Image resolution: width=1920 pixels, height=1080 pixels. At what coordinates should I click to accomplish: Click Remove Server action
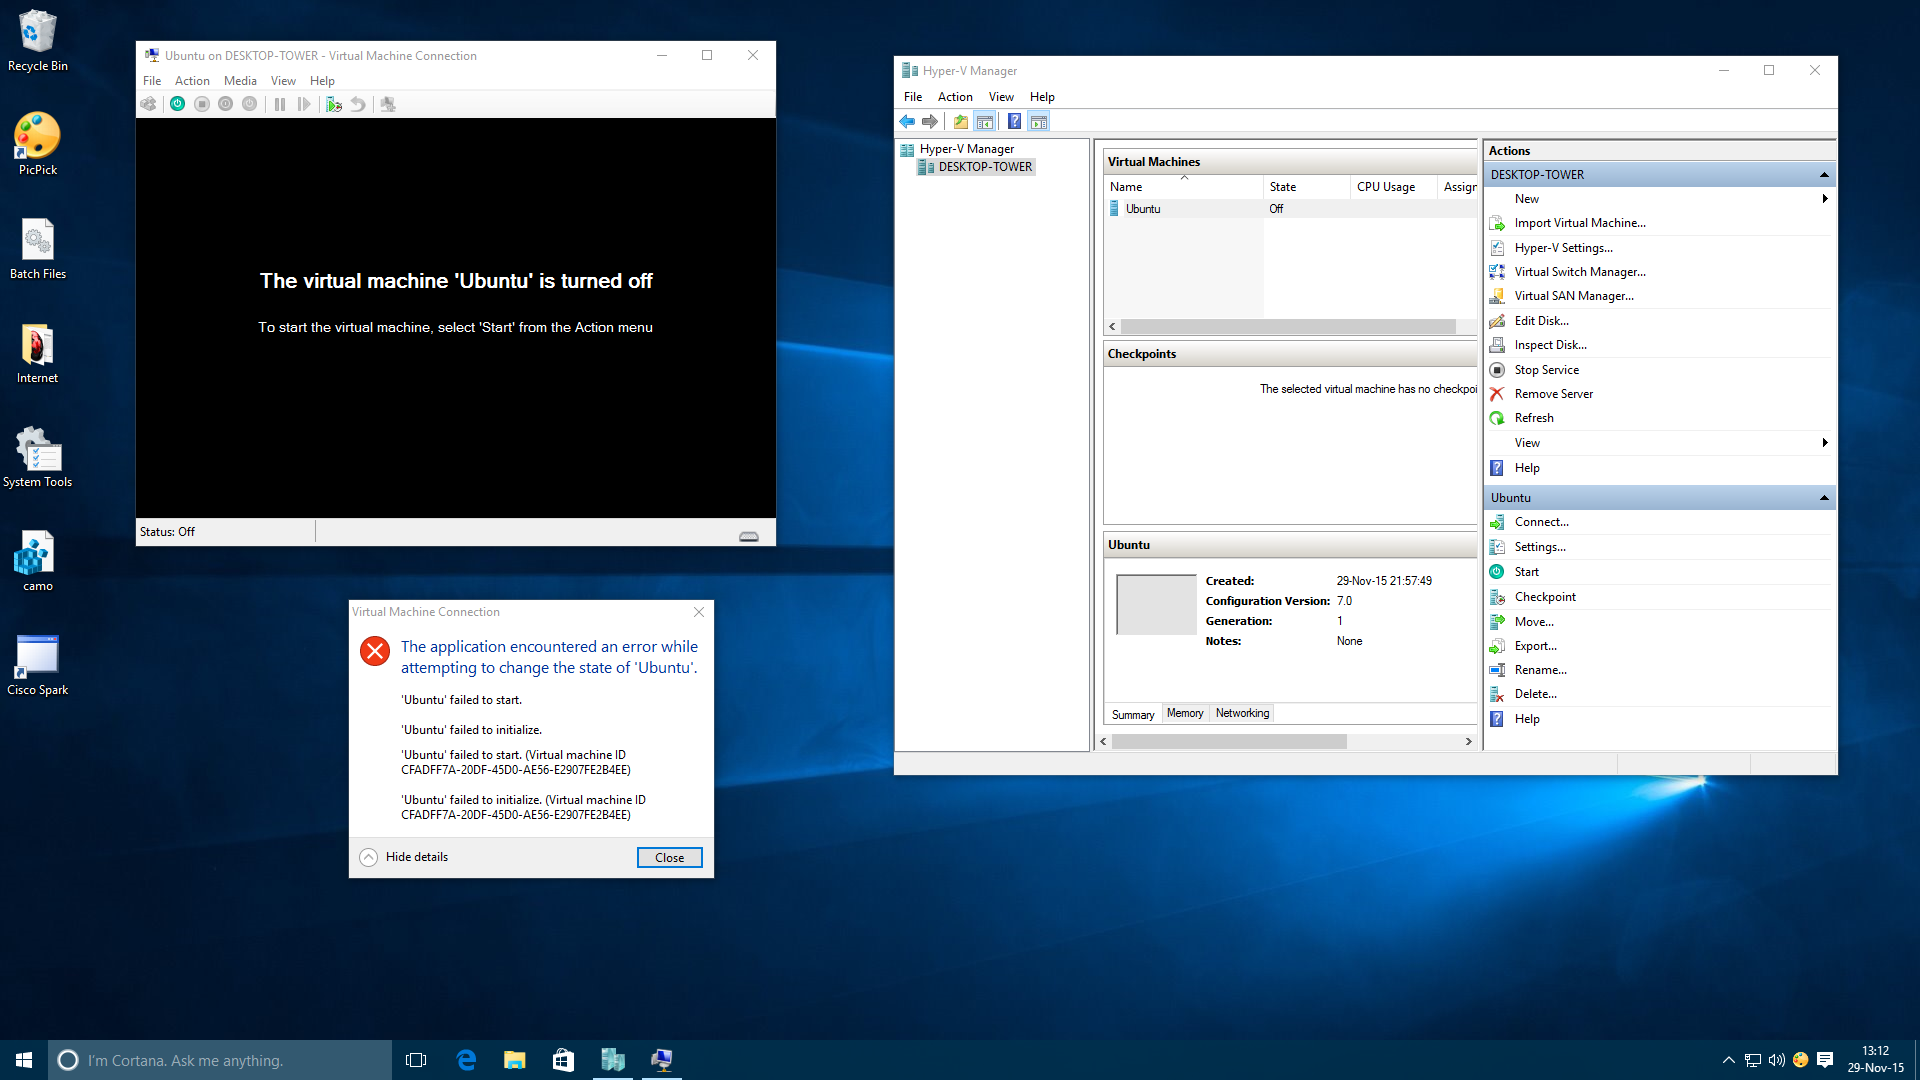(1553, 394)
